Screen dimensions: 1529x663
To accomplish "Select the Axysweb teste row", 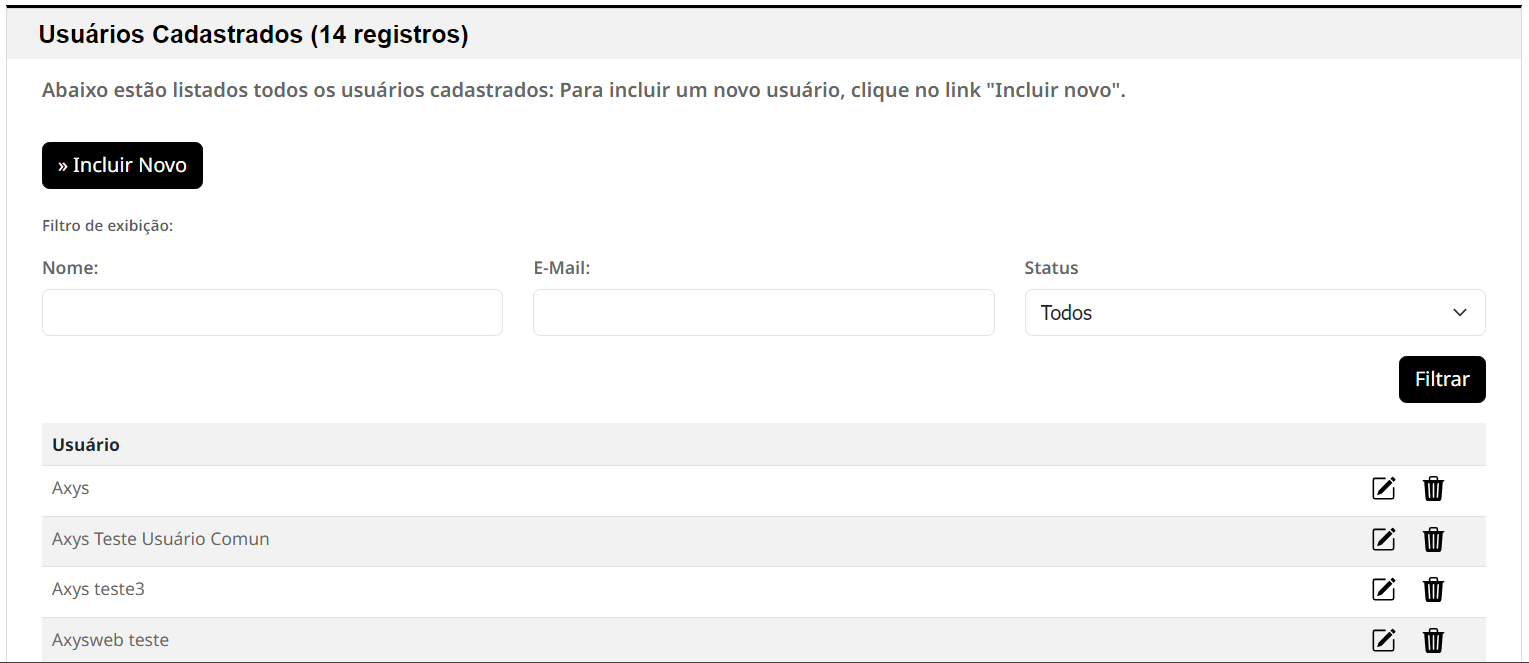I will click(764, 639).
